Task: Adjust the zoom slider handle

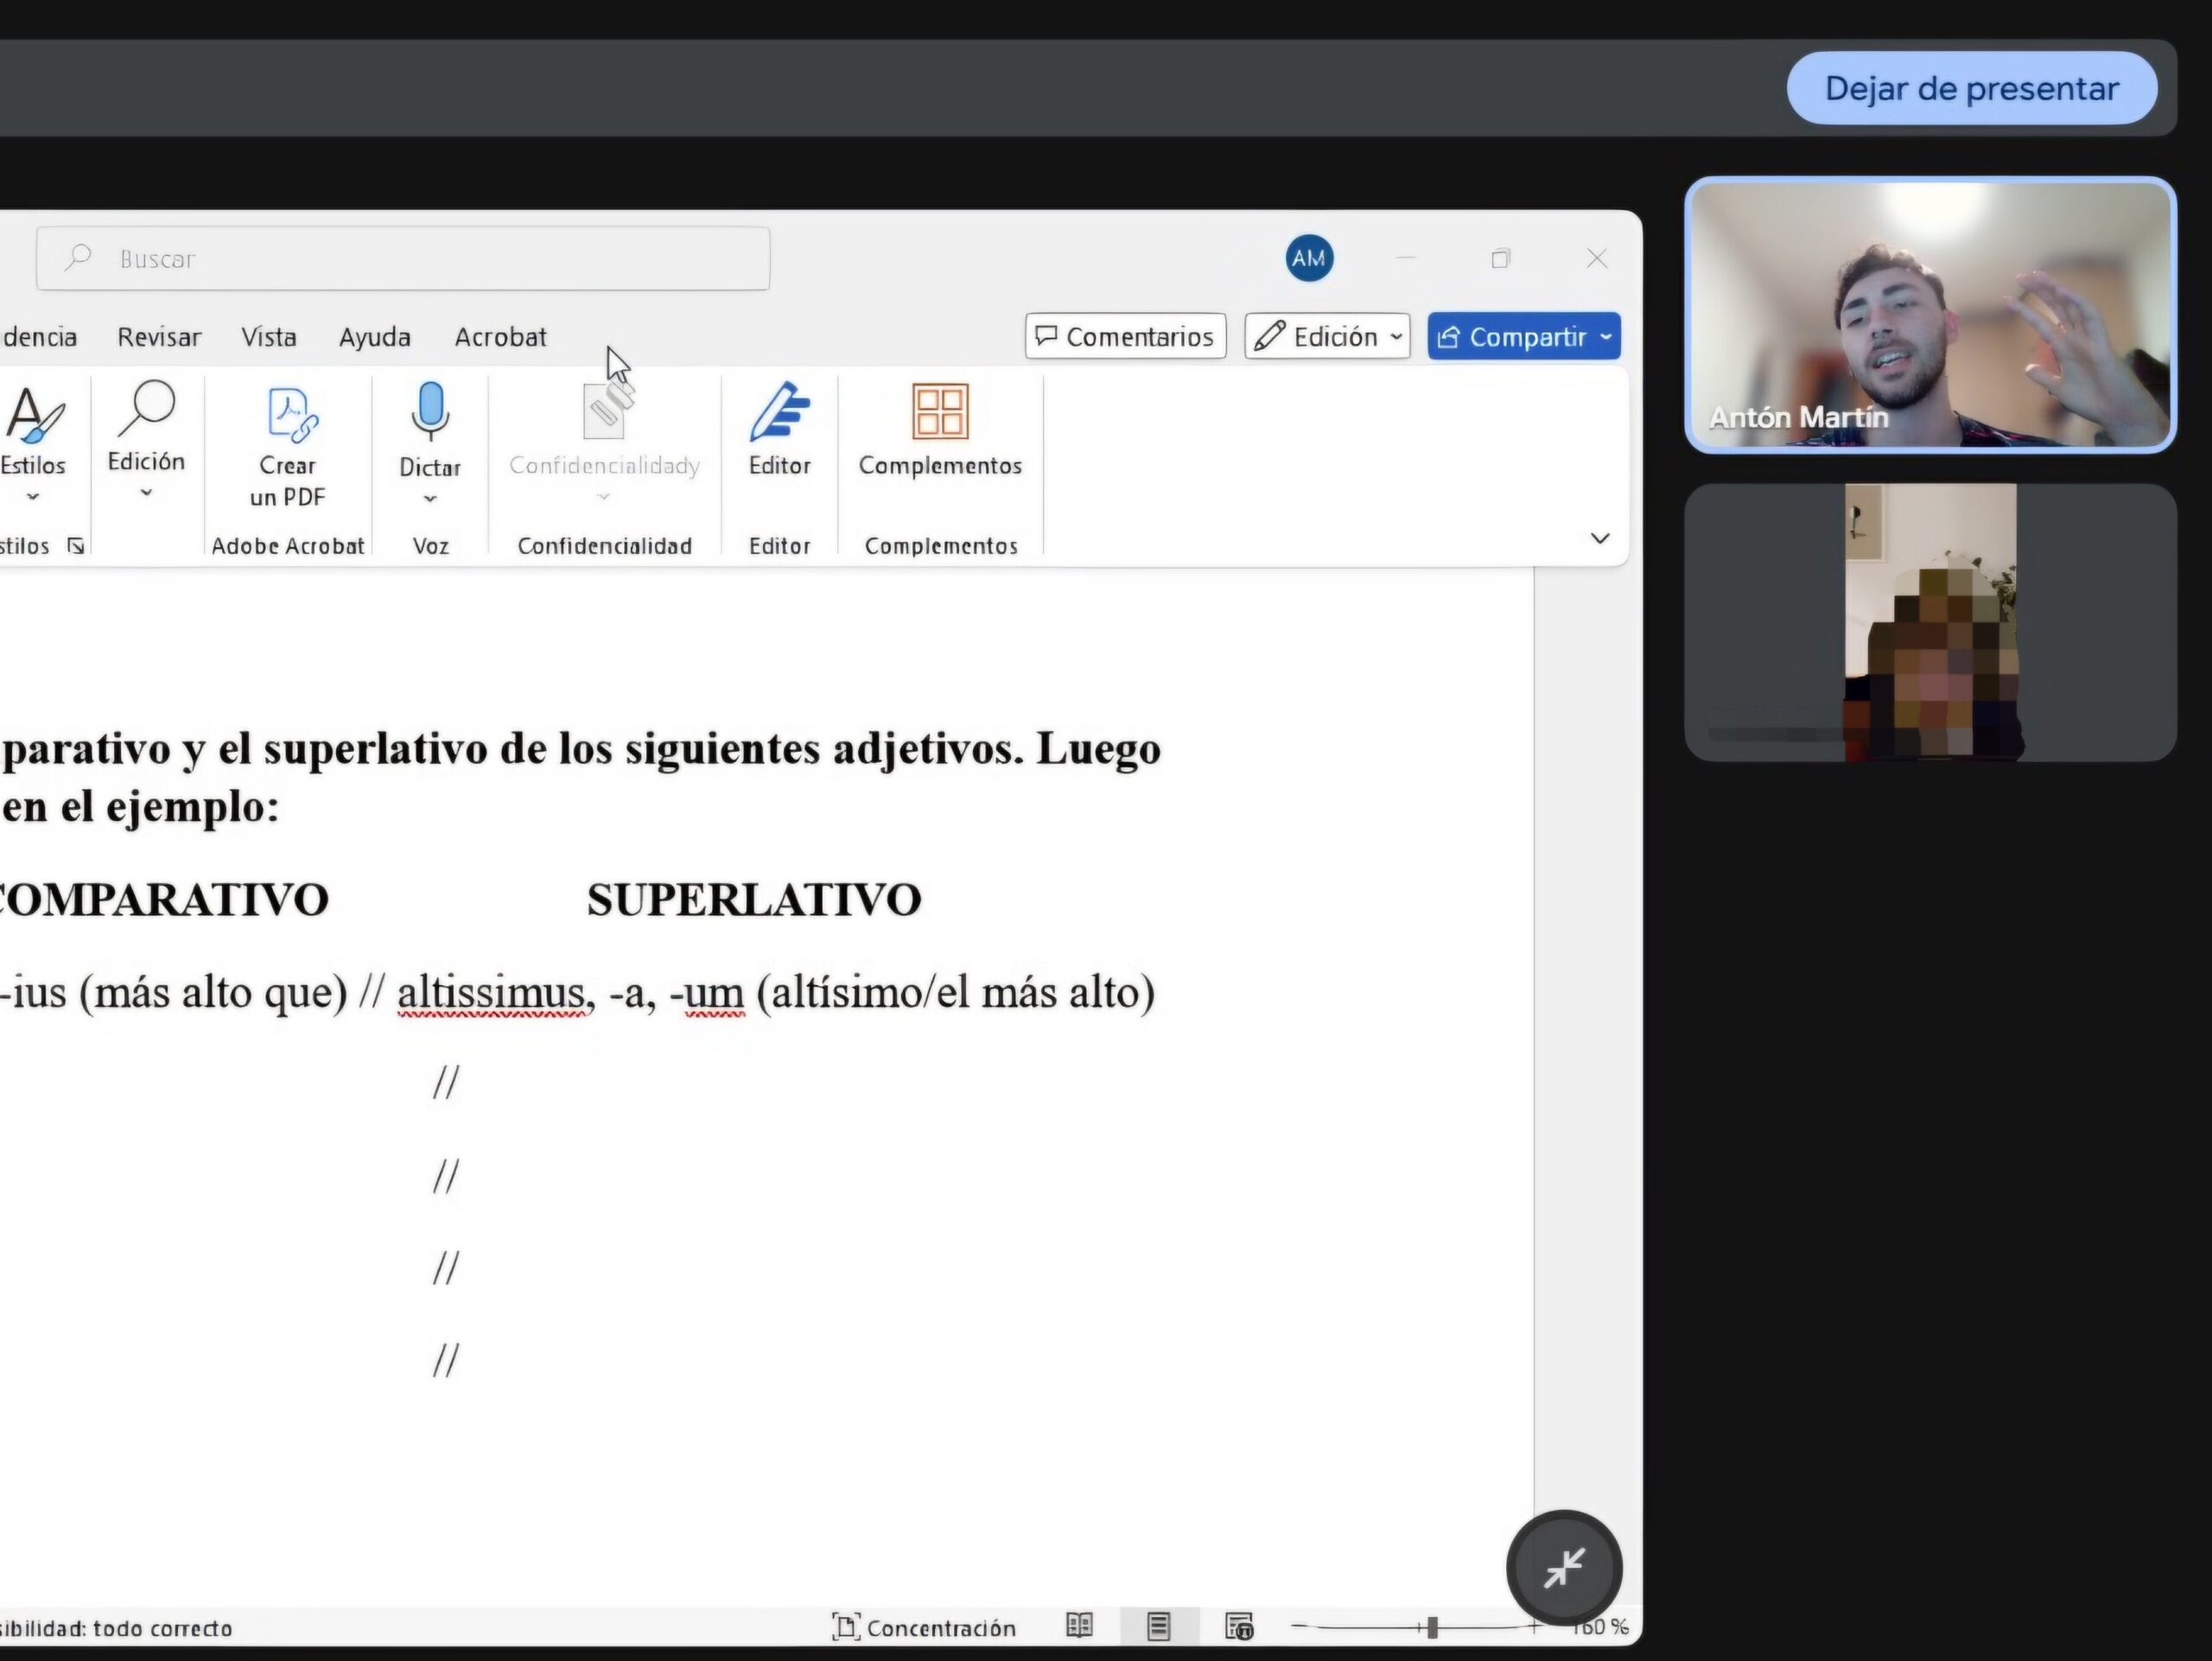Action: point(1432,1627)
